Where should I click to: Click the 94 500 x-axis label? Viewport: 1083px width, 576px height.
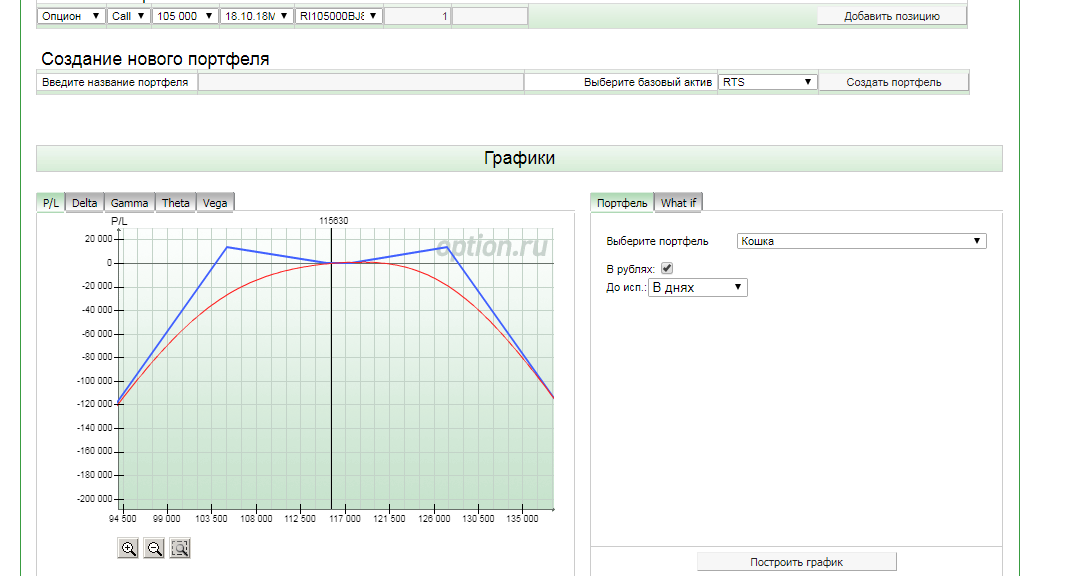point(123,519)
